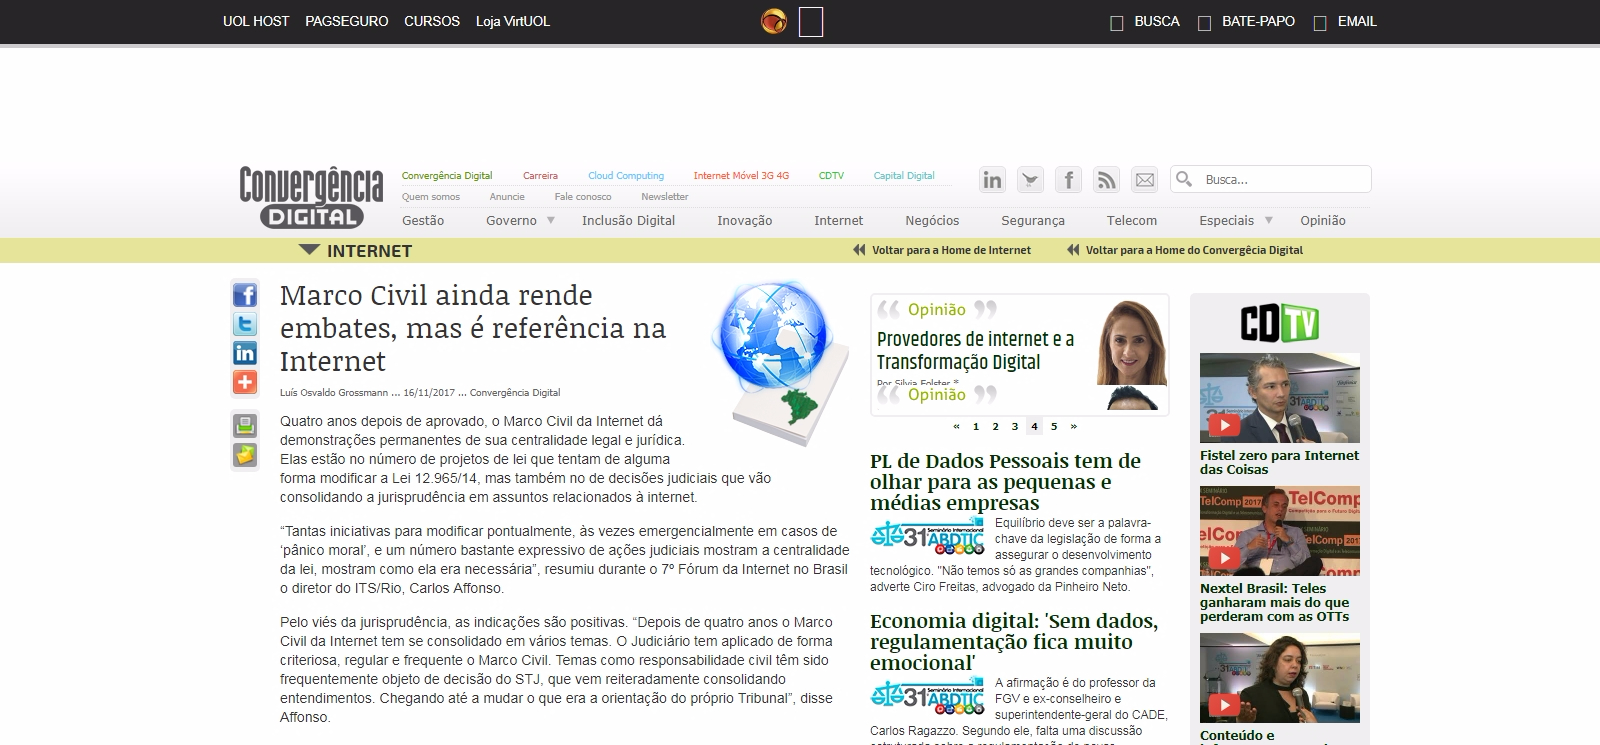Open the Convergência Digital logo homepage
Screen dimensions: 1600x745
coord(311,197)
